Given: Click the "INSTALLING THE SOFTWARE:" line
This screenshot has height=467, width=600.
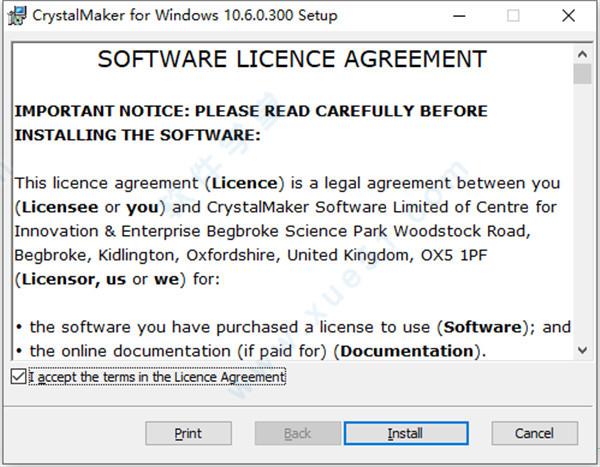Looking at the screenshot, I should pyautogui.click(x=138, y=135).
